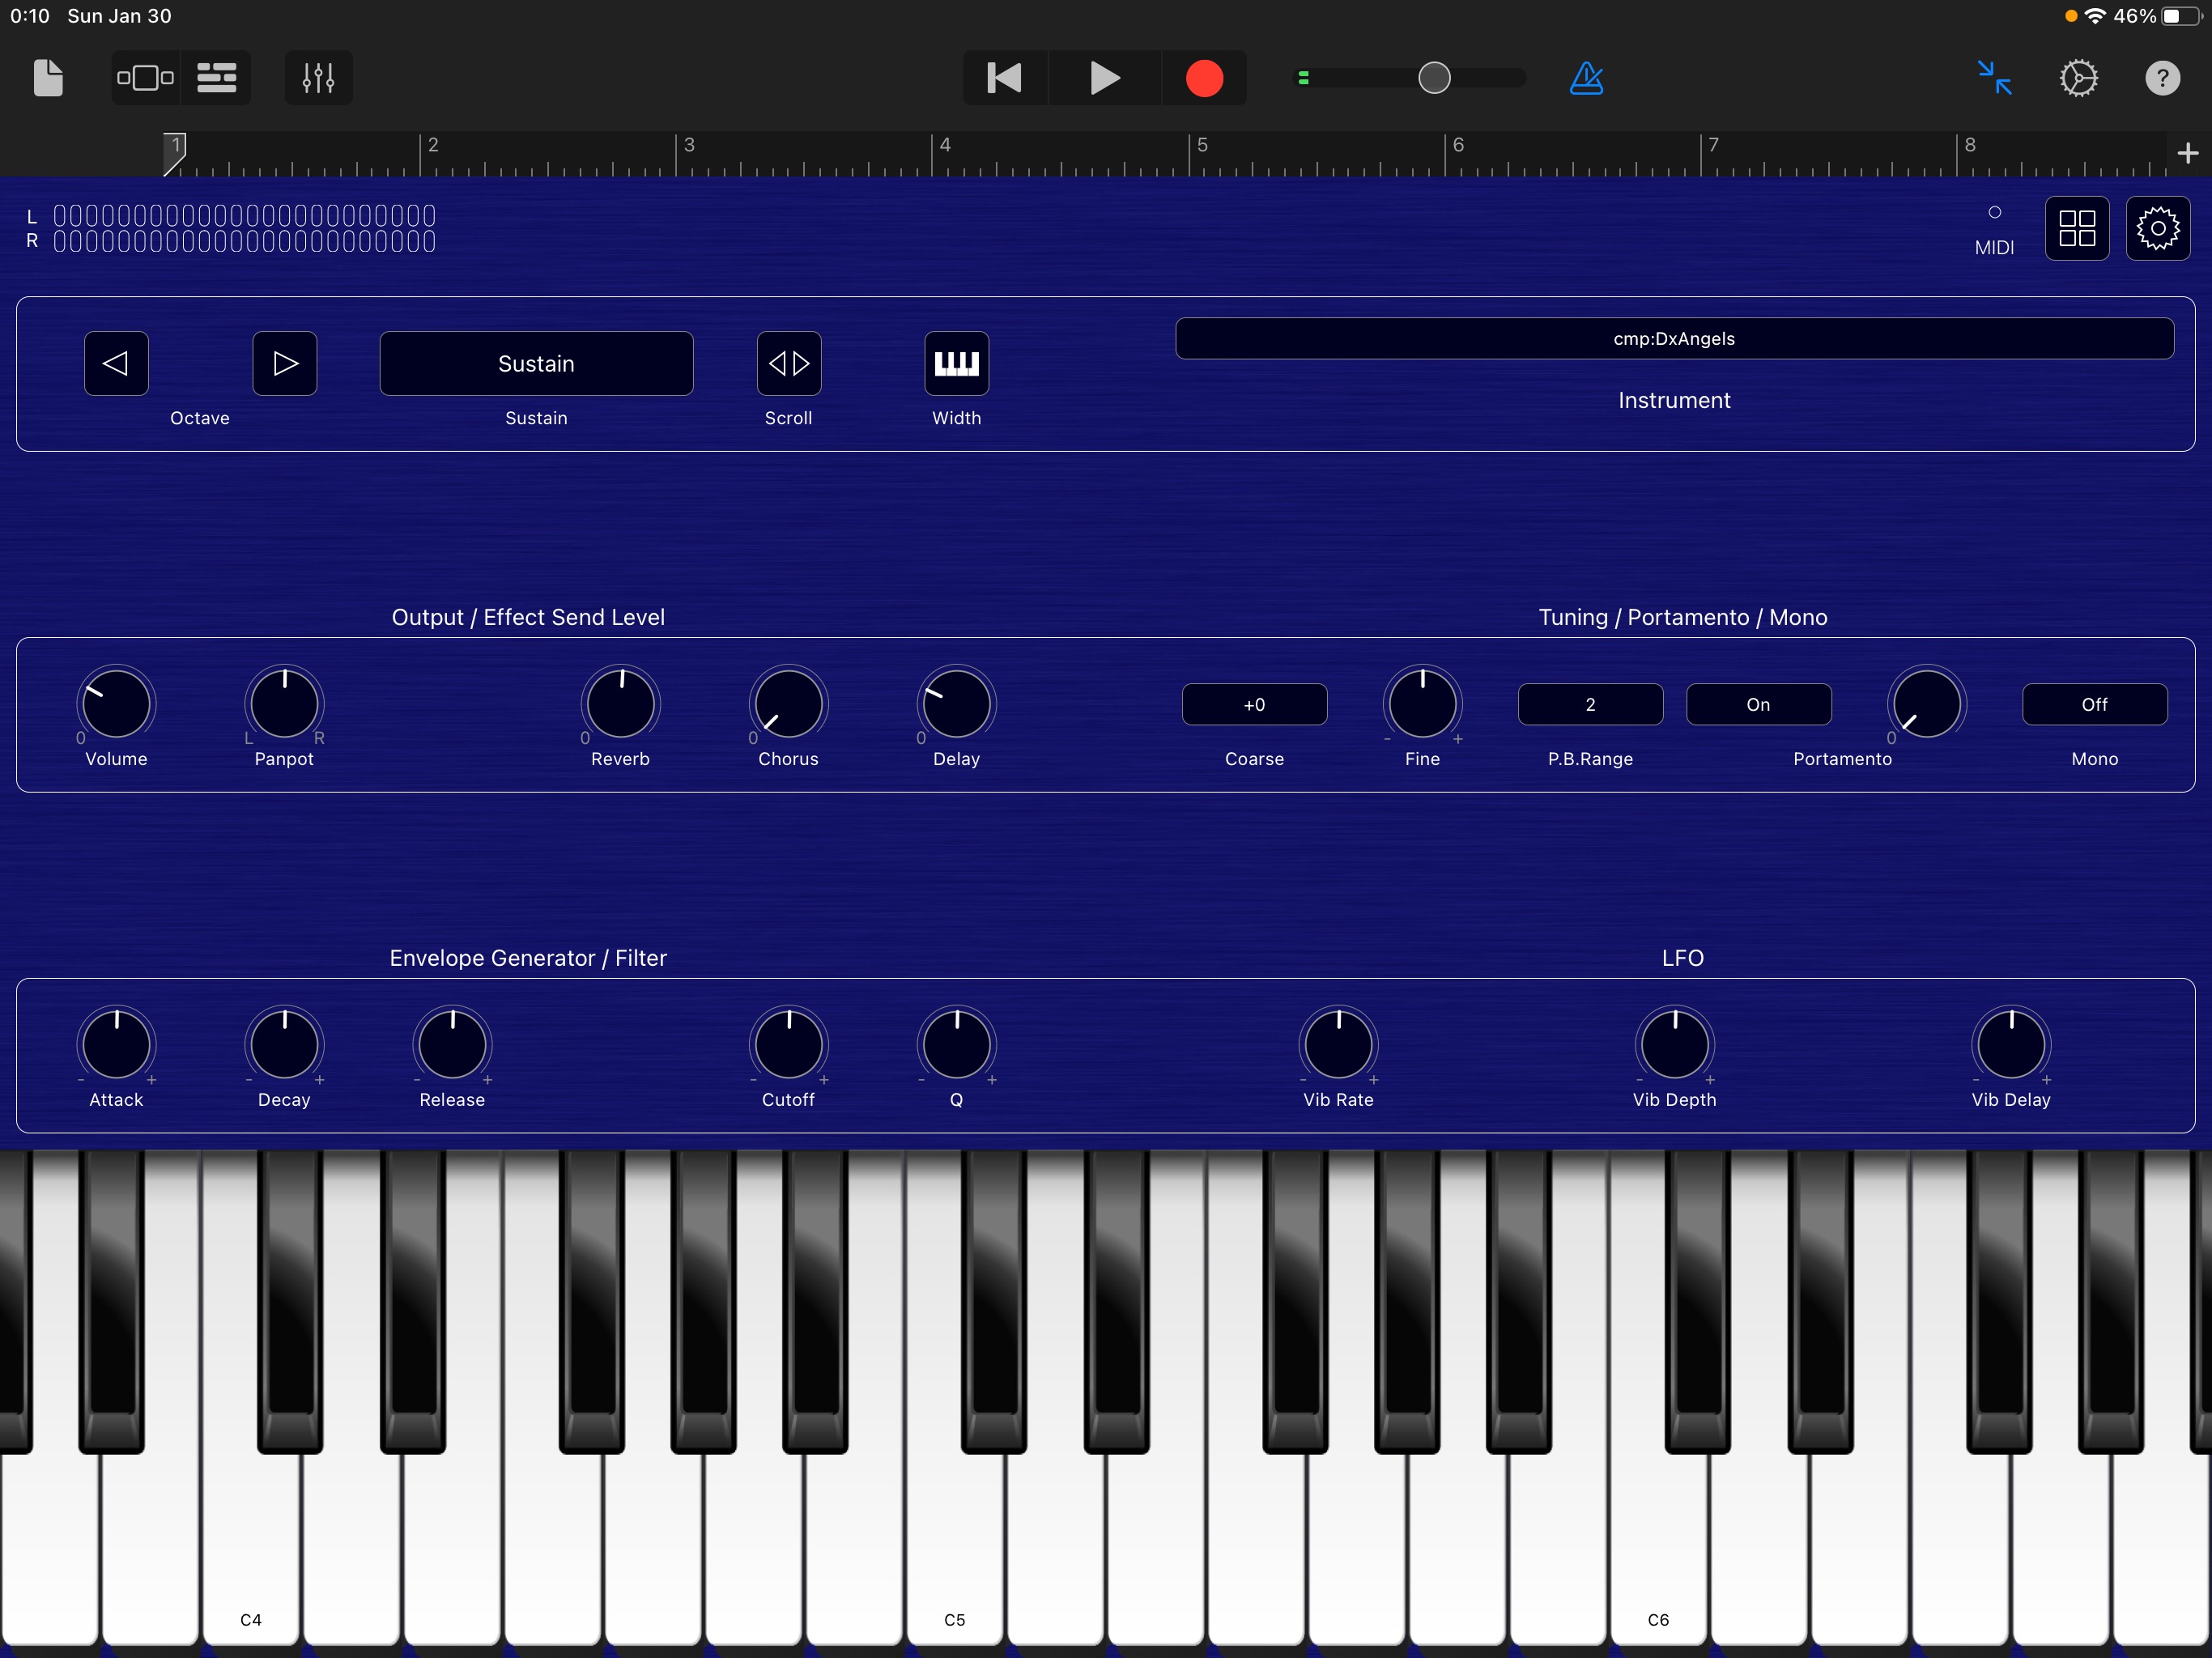This screenshot has width=2212, height=1658.
Task: Click the Scroll button in keyboard controls
Action: click(787, 362)
